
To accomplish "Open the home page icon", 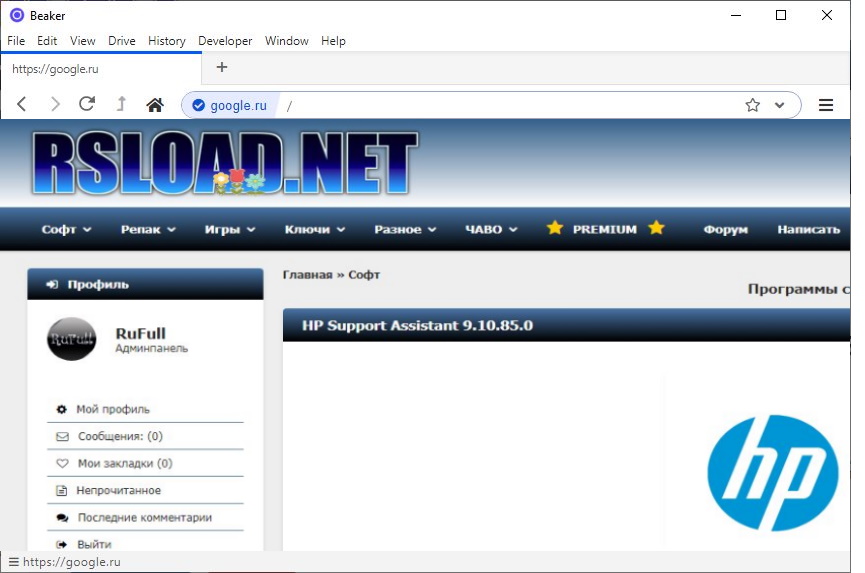I will 155,104.
